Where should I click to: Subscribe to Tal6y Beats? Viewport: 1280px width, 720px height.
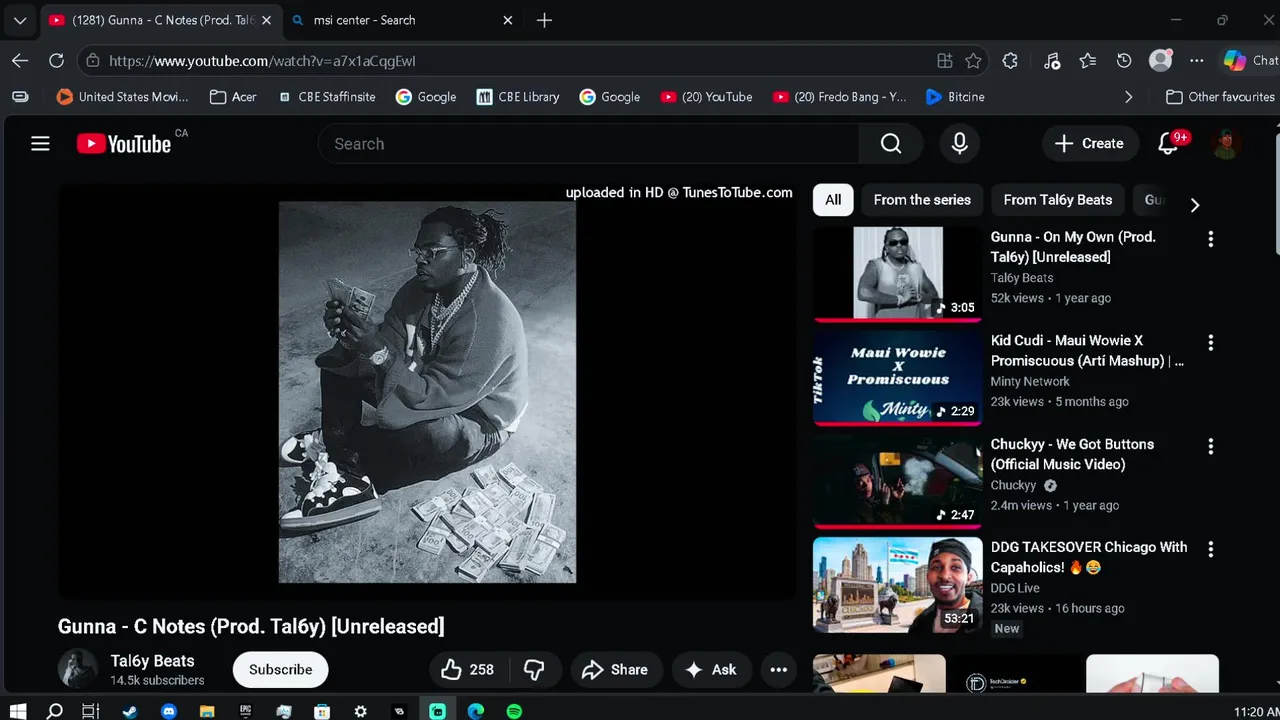pyautogui.click(x=280, y=670)
